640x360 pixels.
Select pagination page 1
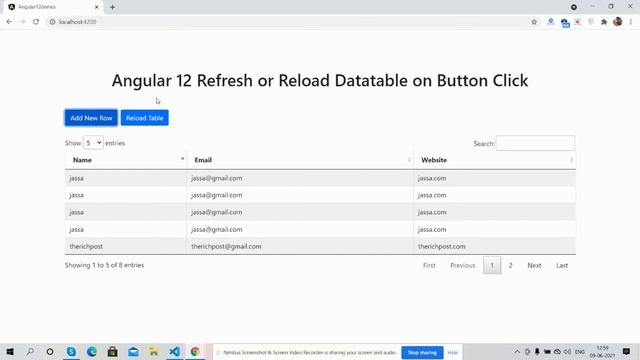pyautogui.click(x=492, y=265)
